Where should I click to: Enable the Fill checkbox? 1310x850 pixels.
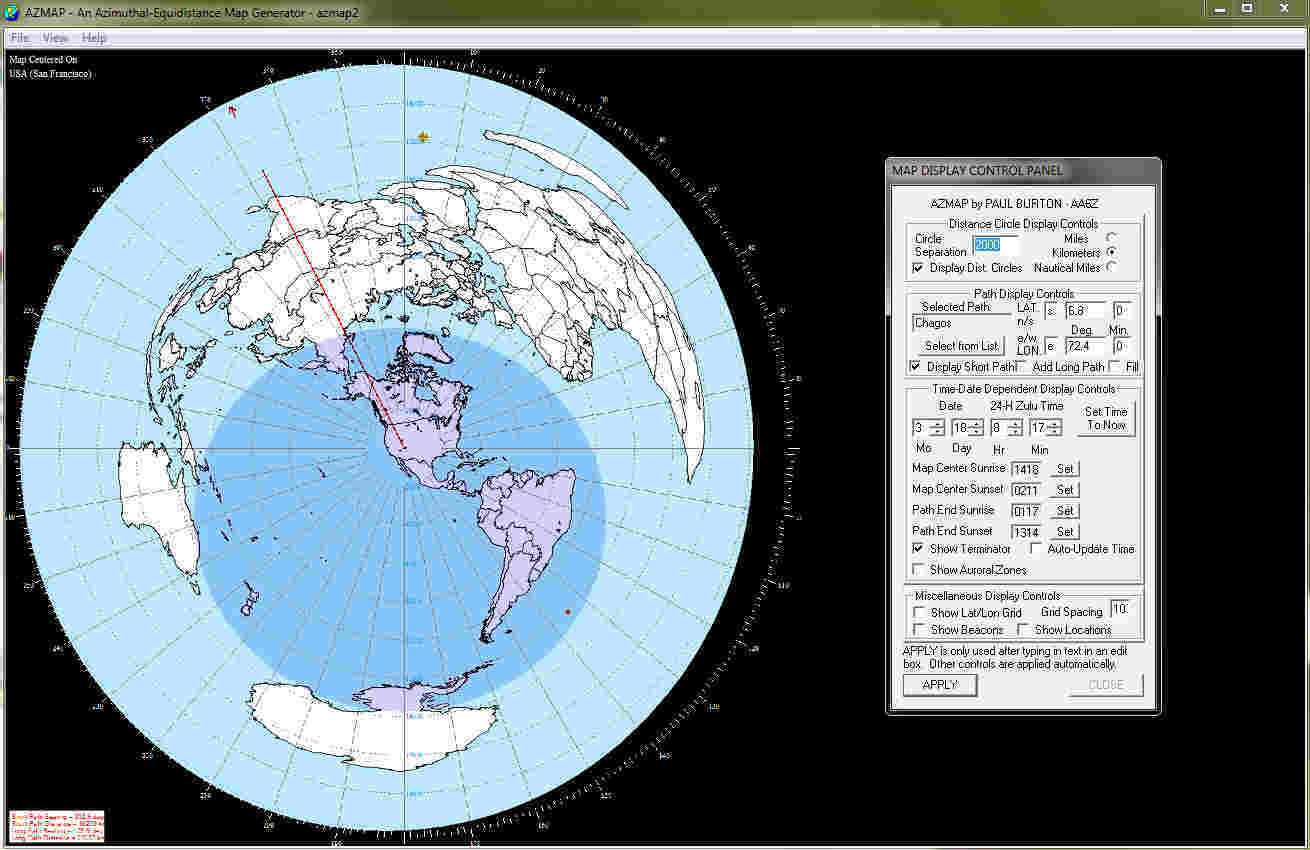1115,367
